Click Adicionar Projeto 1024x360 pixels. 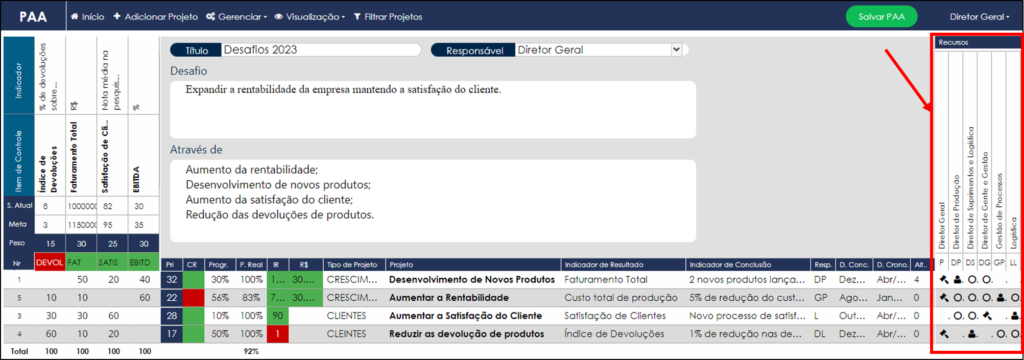click(x=155, y=16)
